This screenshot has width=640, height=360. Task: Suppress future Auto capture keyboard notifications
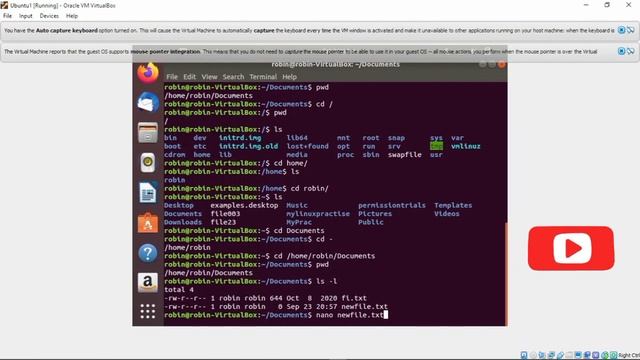tap(631, 30)
